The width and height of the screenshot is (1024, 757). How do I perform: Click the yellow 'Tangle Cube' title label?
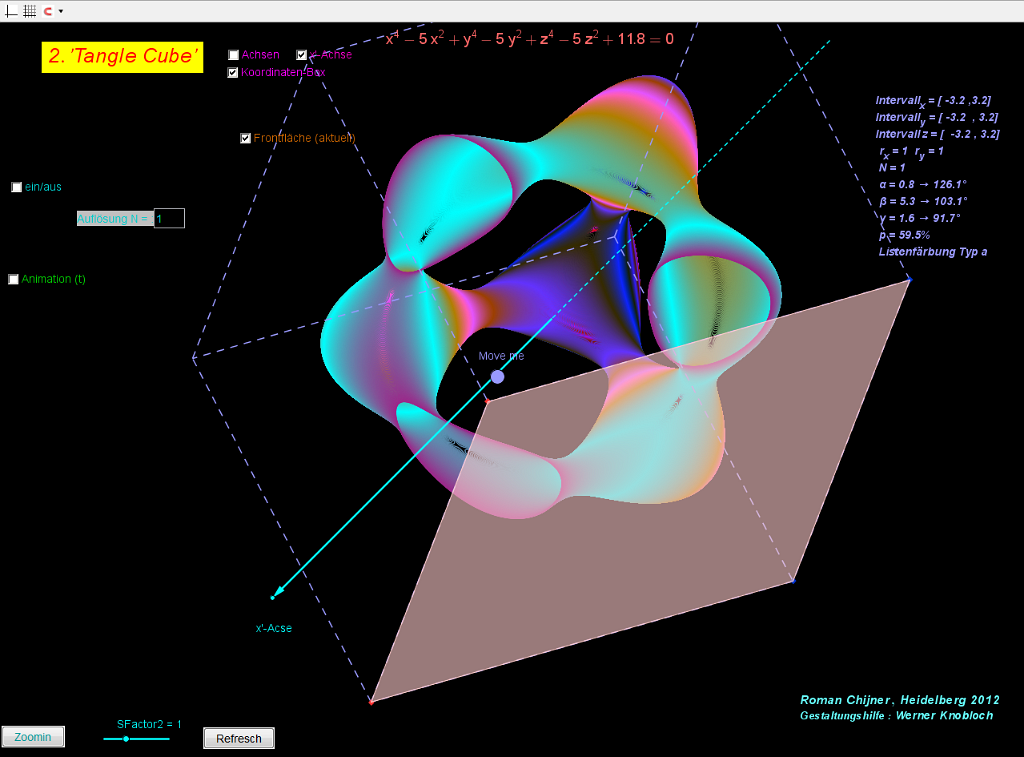pos(122,56)
